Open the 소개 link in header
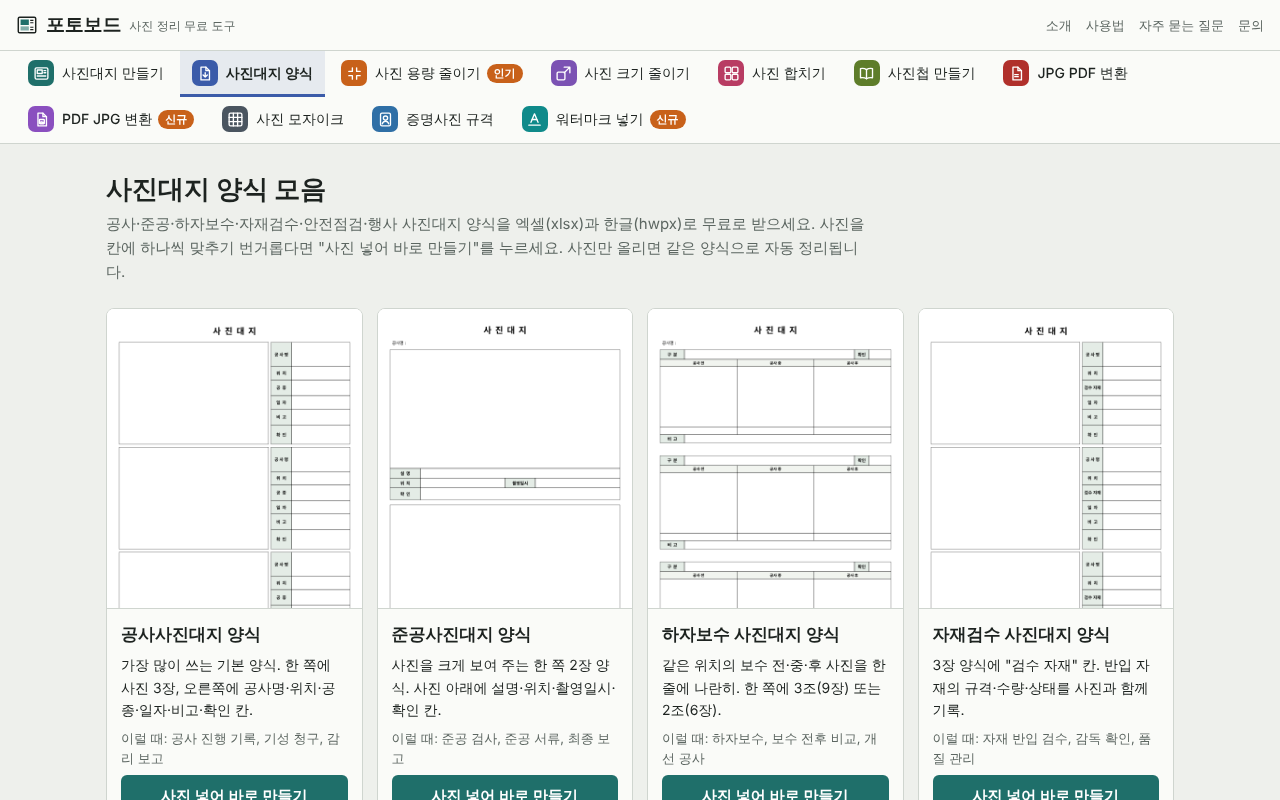Viewport: 1280px width, 800px height. pos(1058,25)
